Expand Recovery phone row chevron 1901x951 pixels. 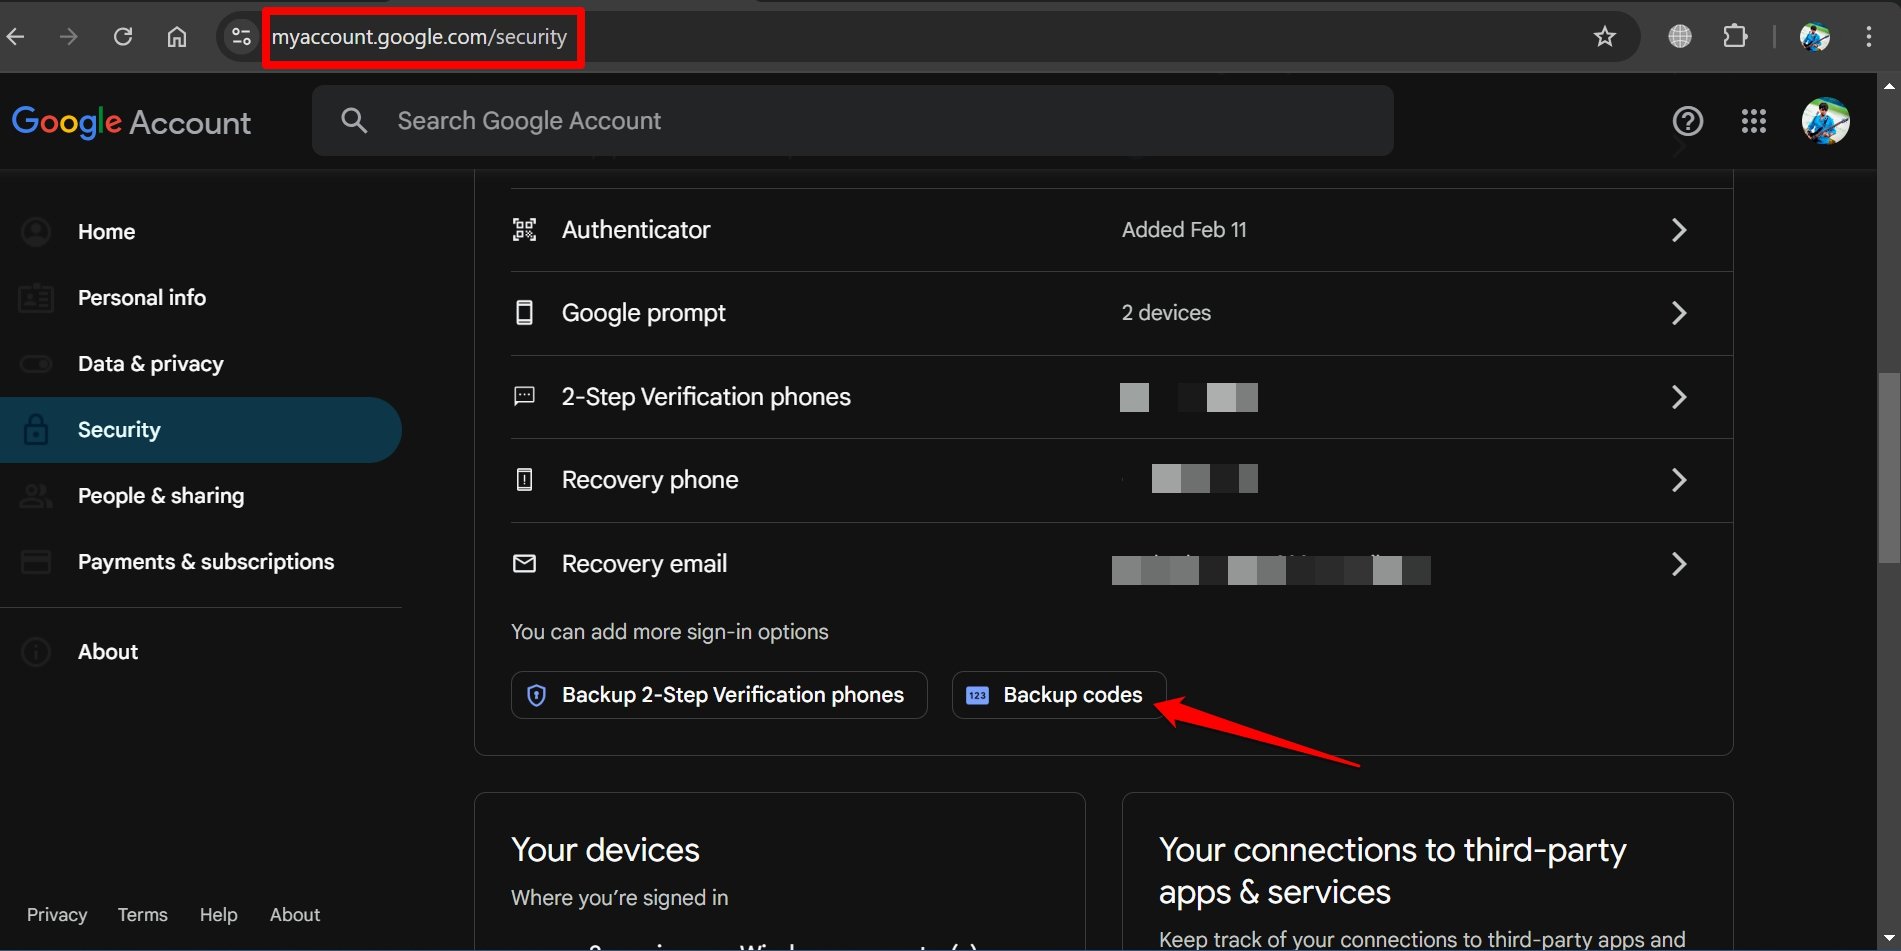[x=1679, y=480]
